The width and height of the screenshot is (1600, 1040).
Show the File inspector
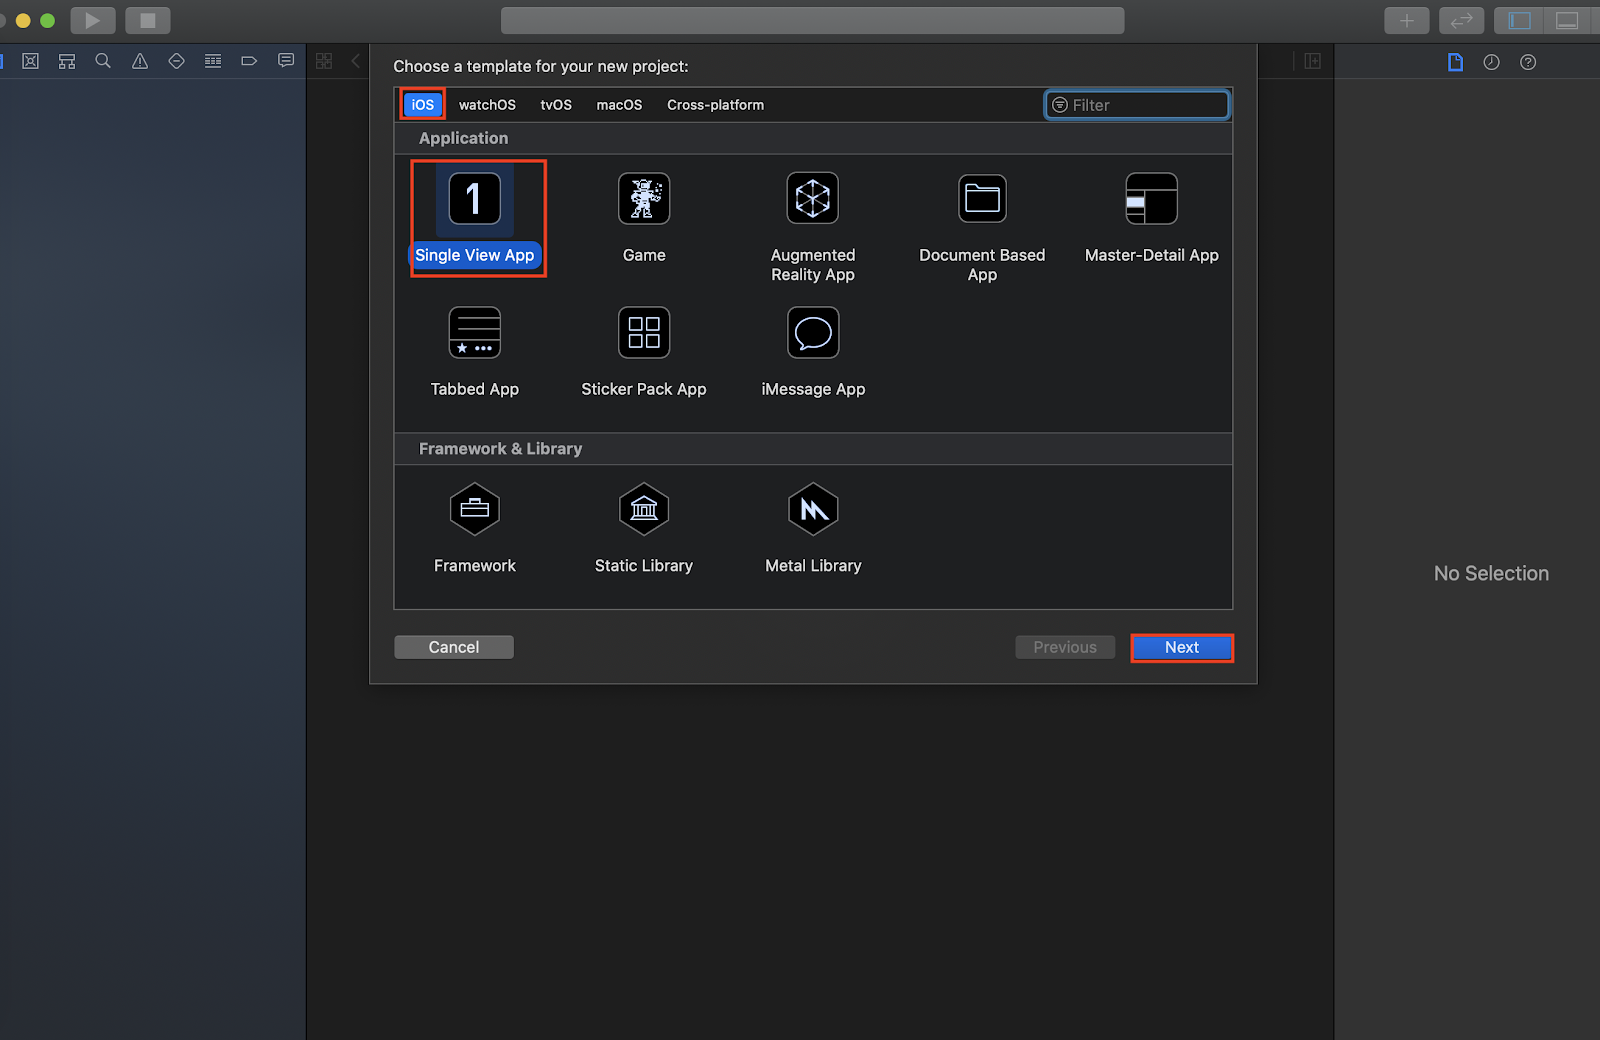[1455, 62]
